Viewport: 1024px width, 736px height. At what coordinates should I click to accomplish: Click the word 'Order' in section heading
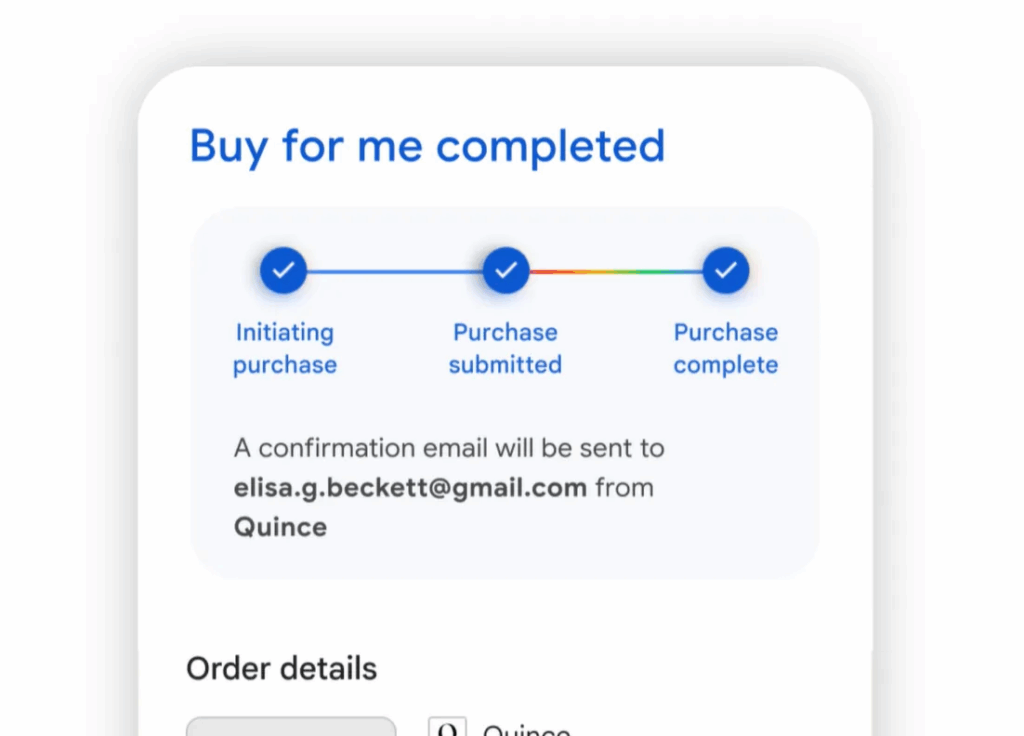pos(228,669)
